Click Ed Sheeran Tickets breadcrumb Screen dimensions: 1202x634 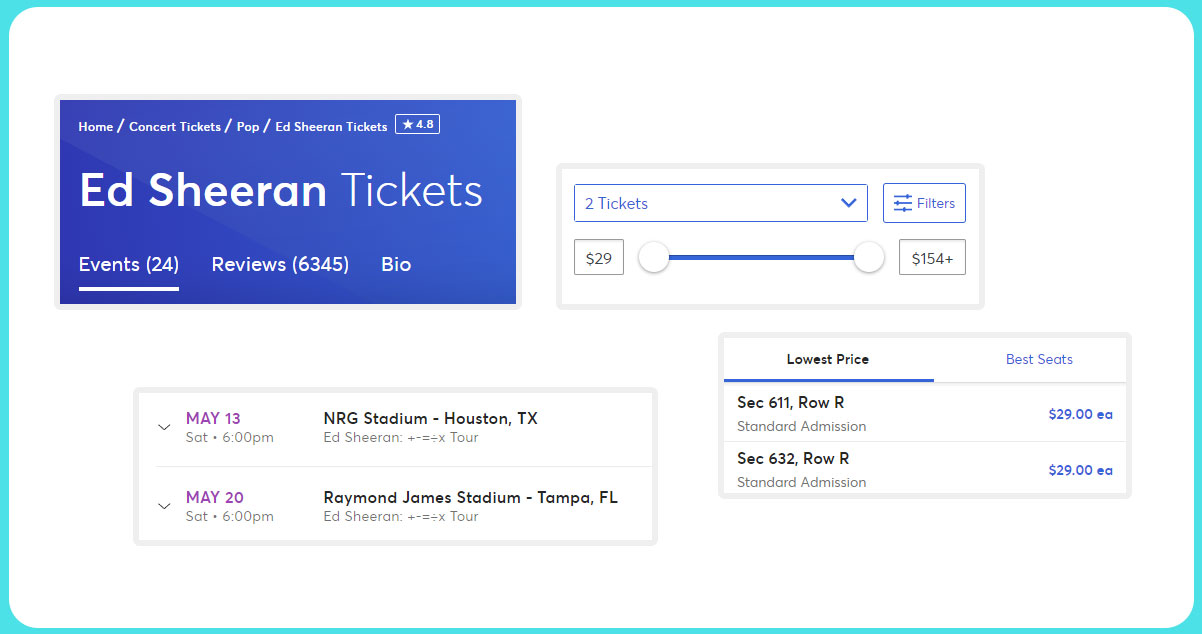tap(331, 127)
